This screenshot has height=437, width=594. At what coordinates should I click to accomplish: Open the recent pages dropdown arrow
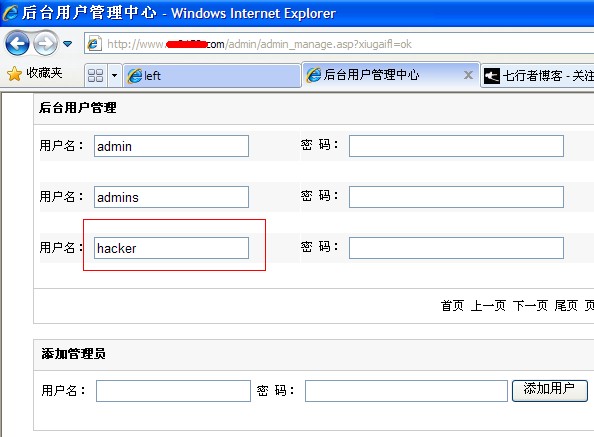tap(67, 44)
